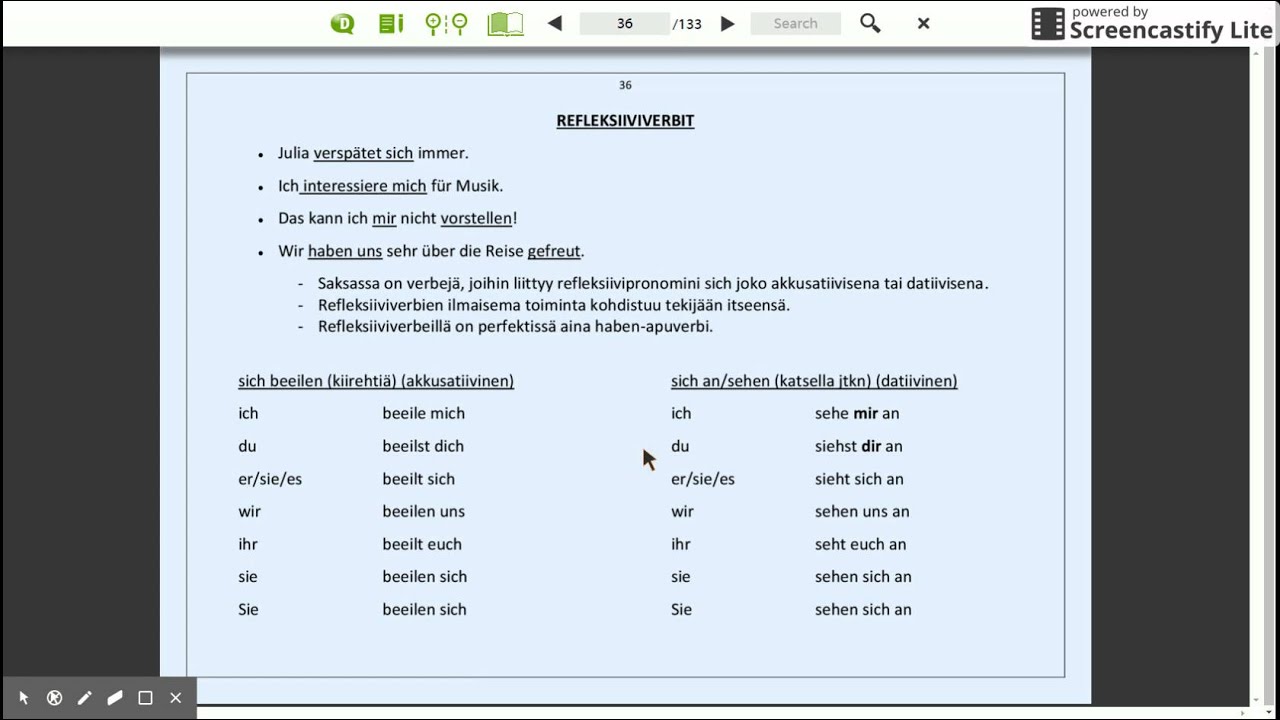Image resolution: width=1280 pixels, height=720 pixels.
Task: Click the green D speech-bubble icon
Action: coord(343,23)
